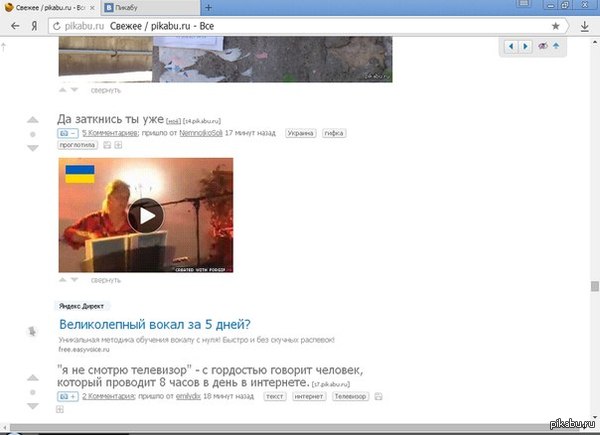Upvote the post 'Да заткнись ты уже'

[x=32, y=119]
